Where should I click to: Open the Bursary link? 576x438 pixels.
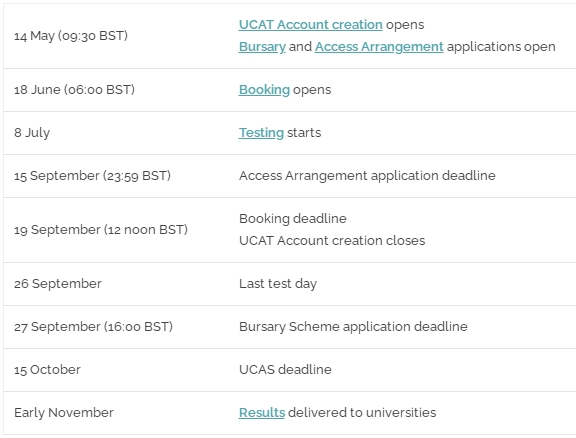pyautogui.click(x=262, y=47)
